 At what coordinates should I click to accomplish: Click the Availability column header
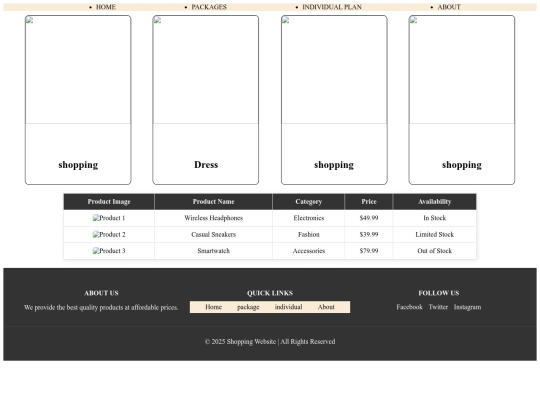[x=435, y=202]
